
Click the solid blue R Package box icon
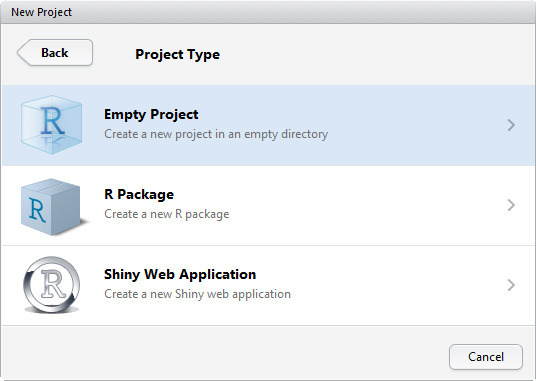coord(53,207)
